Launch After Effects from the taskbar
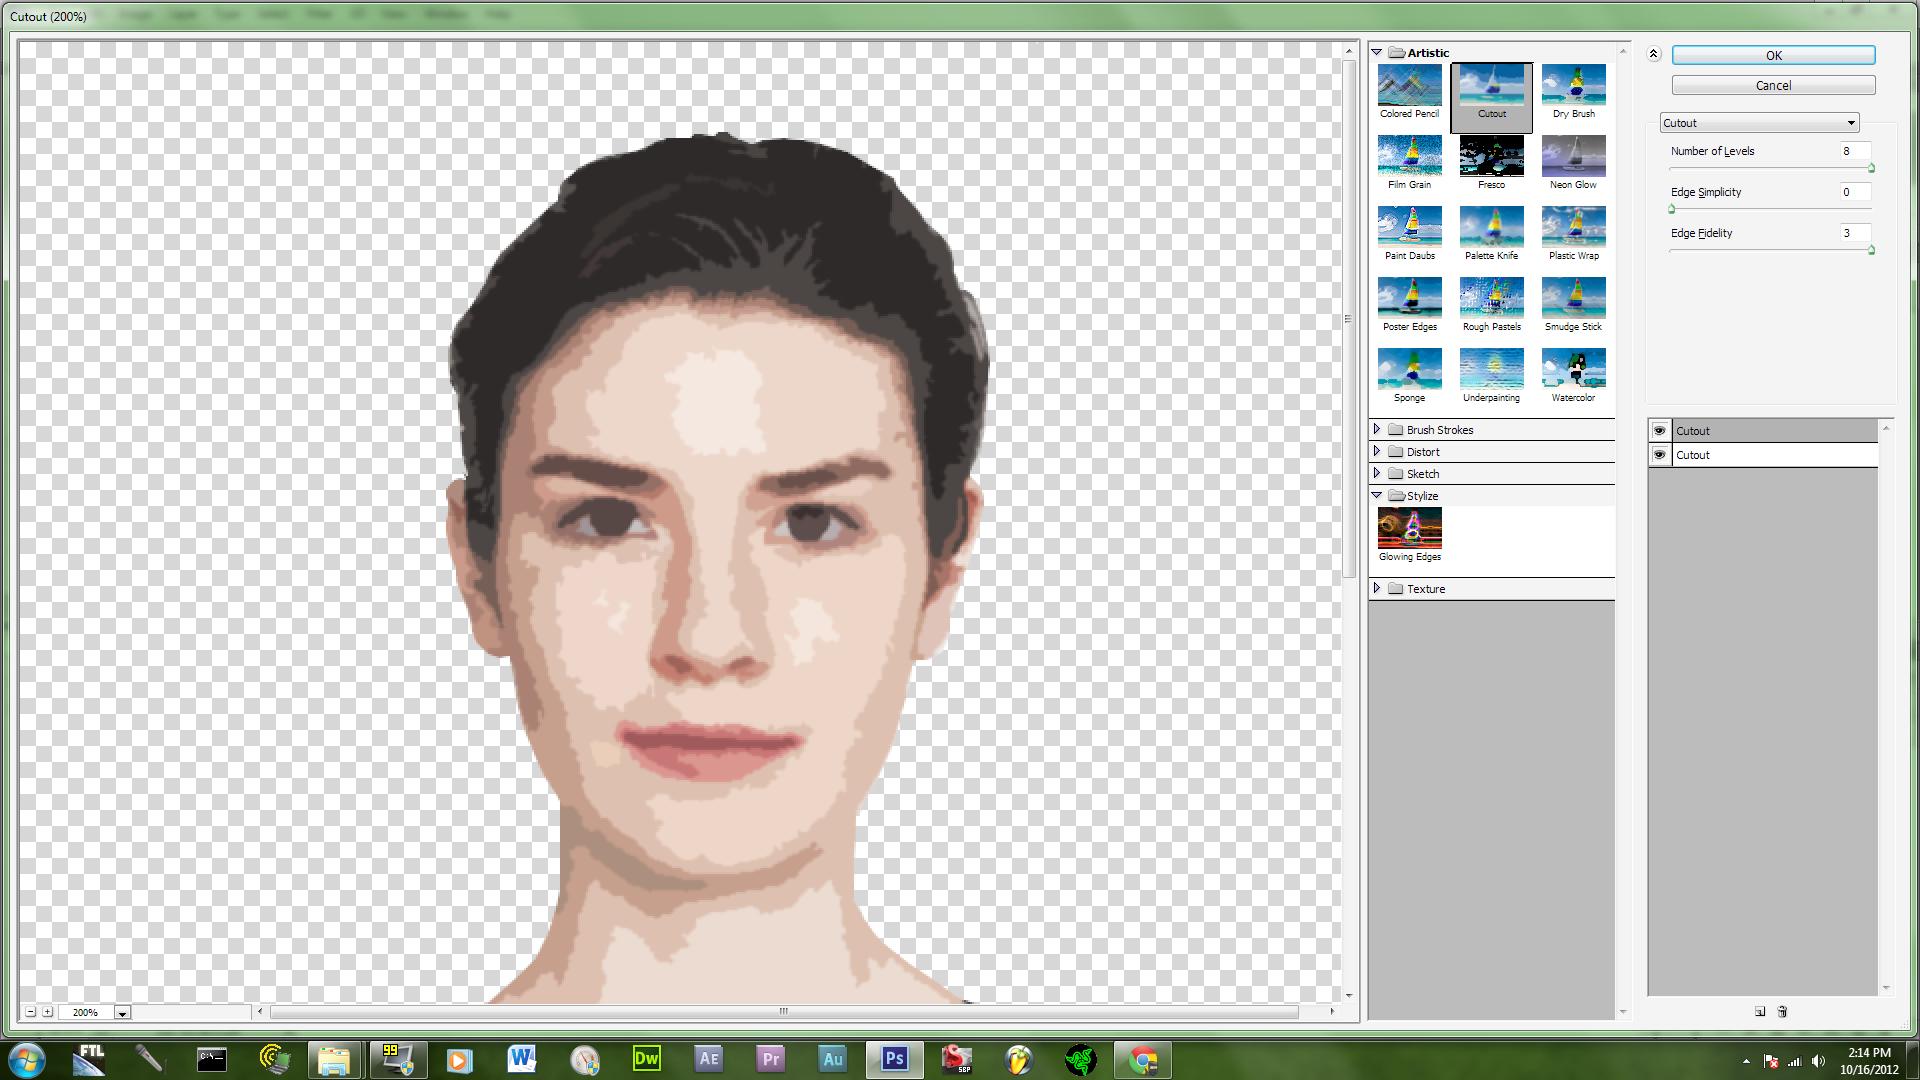 pos(709,1059)
